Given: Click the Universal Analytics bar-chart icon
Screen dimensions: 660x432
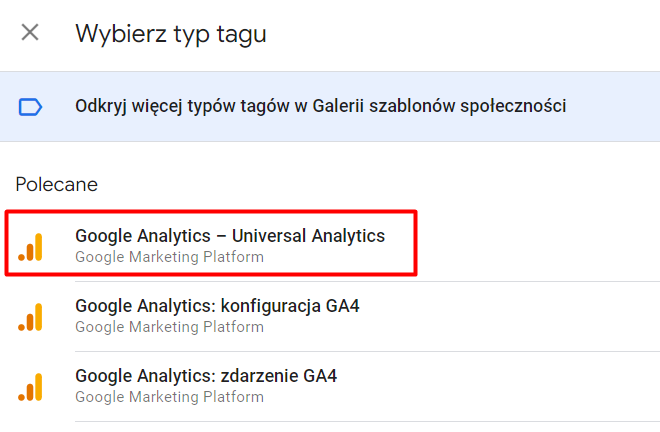Looking at the screenshot, I should point(30,247).
